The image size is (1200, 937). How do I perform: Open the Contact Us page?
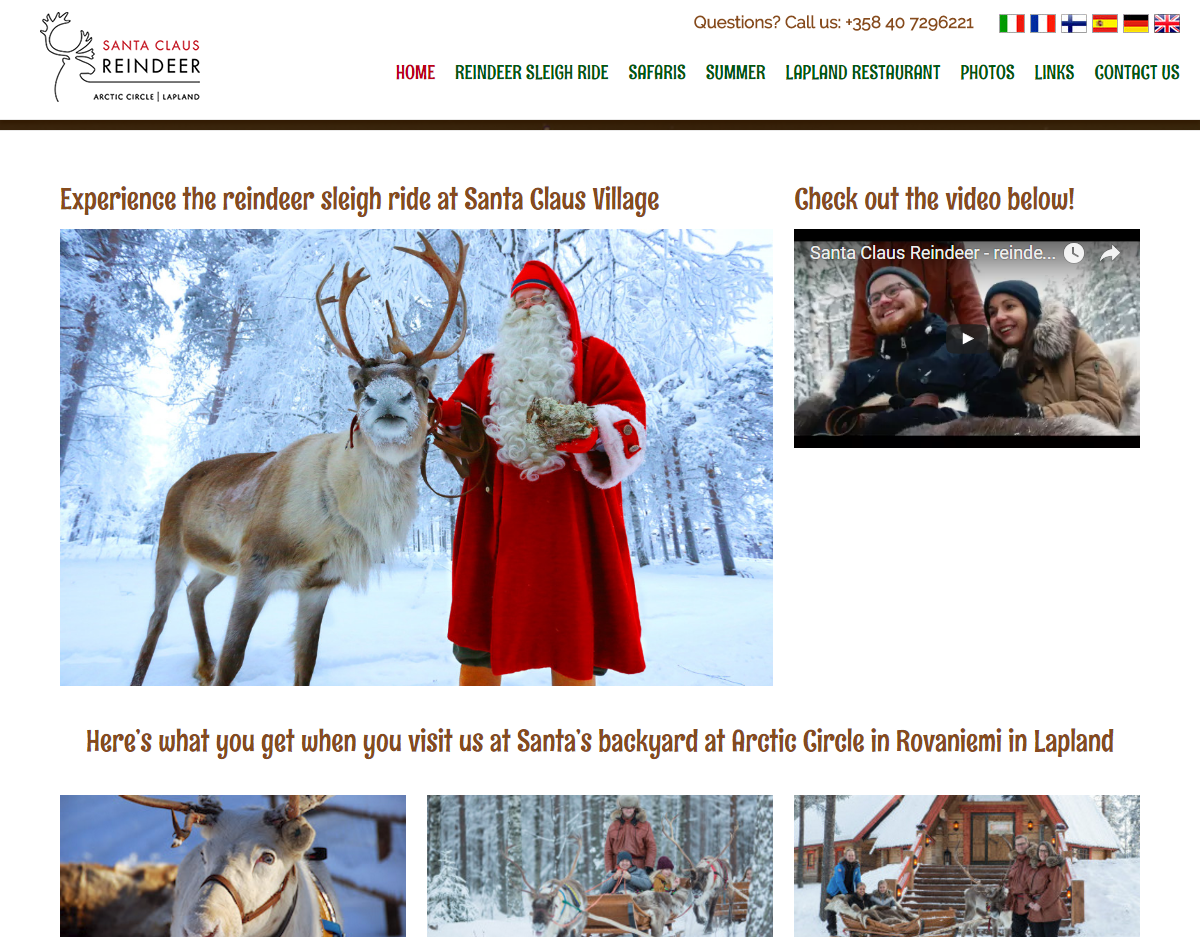(x=1137, y=72)
